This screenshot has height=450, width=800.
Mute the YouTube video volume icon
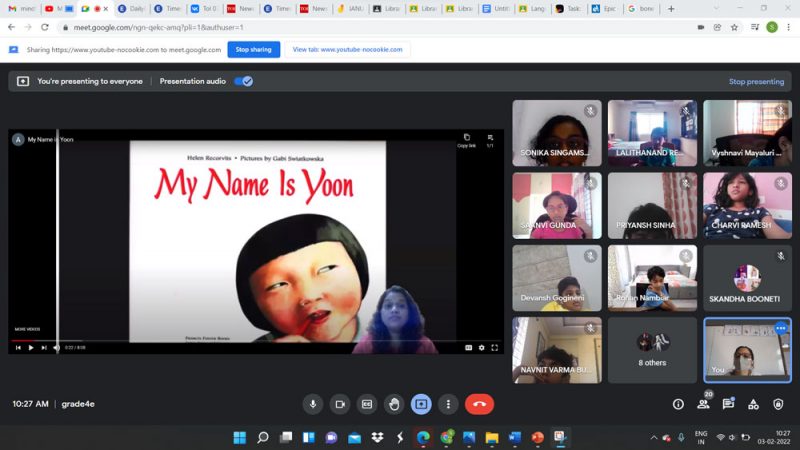(x=57, y=347)
